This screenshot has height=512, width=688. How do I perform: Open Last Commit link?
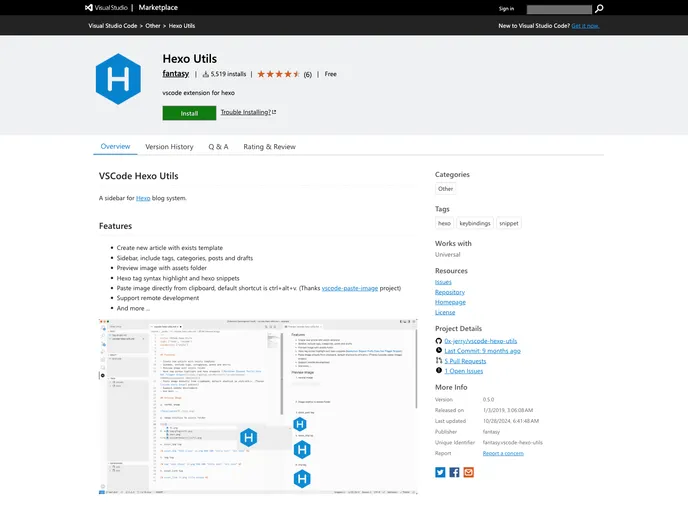482,351
